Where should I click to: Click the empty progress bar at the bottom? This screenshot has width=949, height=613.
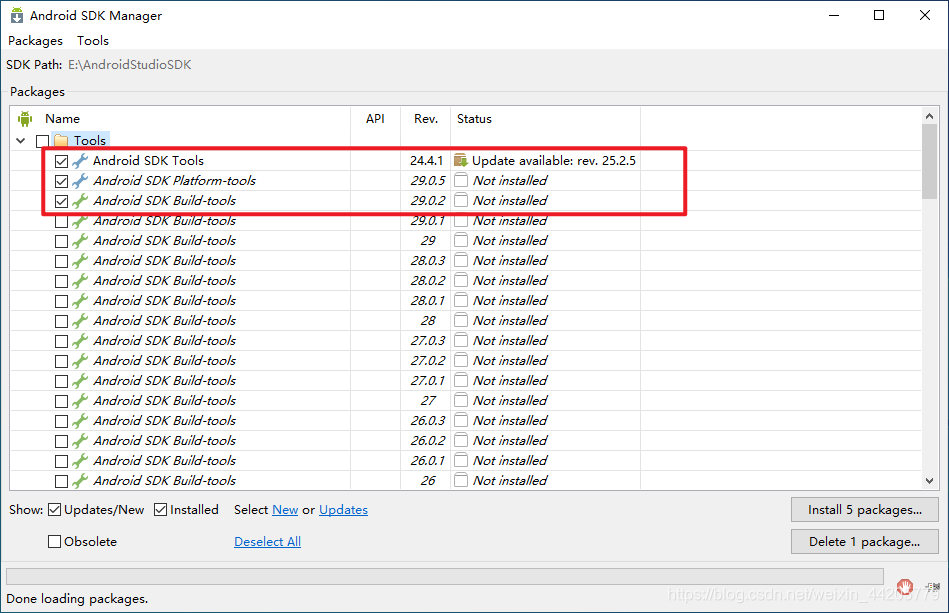(x=445, y=576)
